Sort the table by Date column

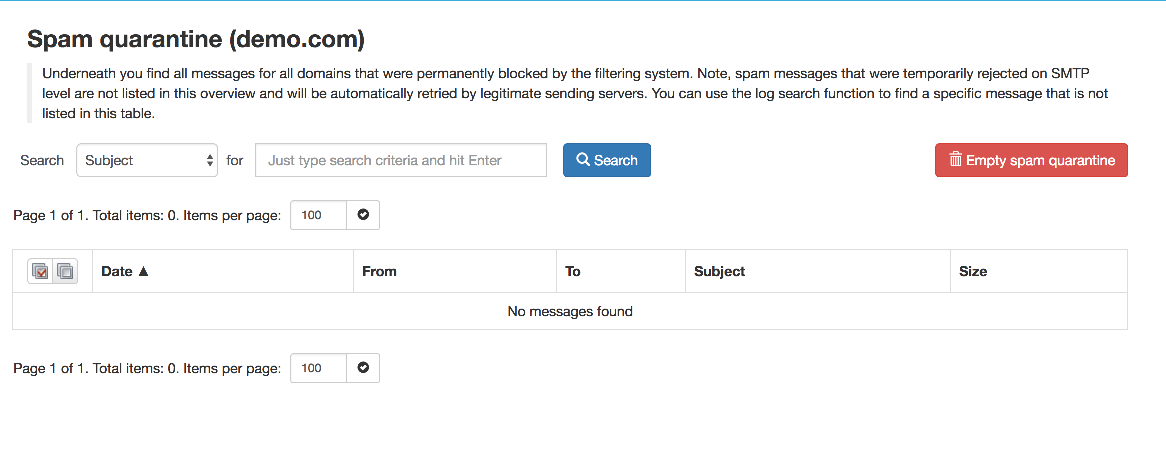point(116,271)
